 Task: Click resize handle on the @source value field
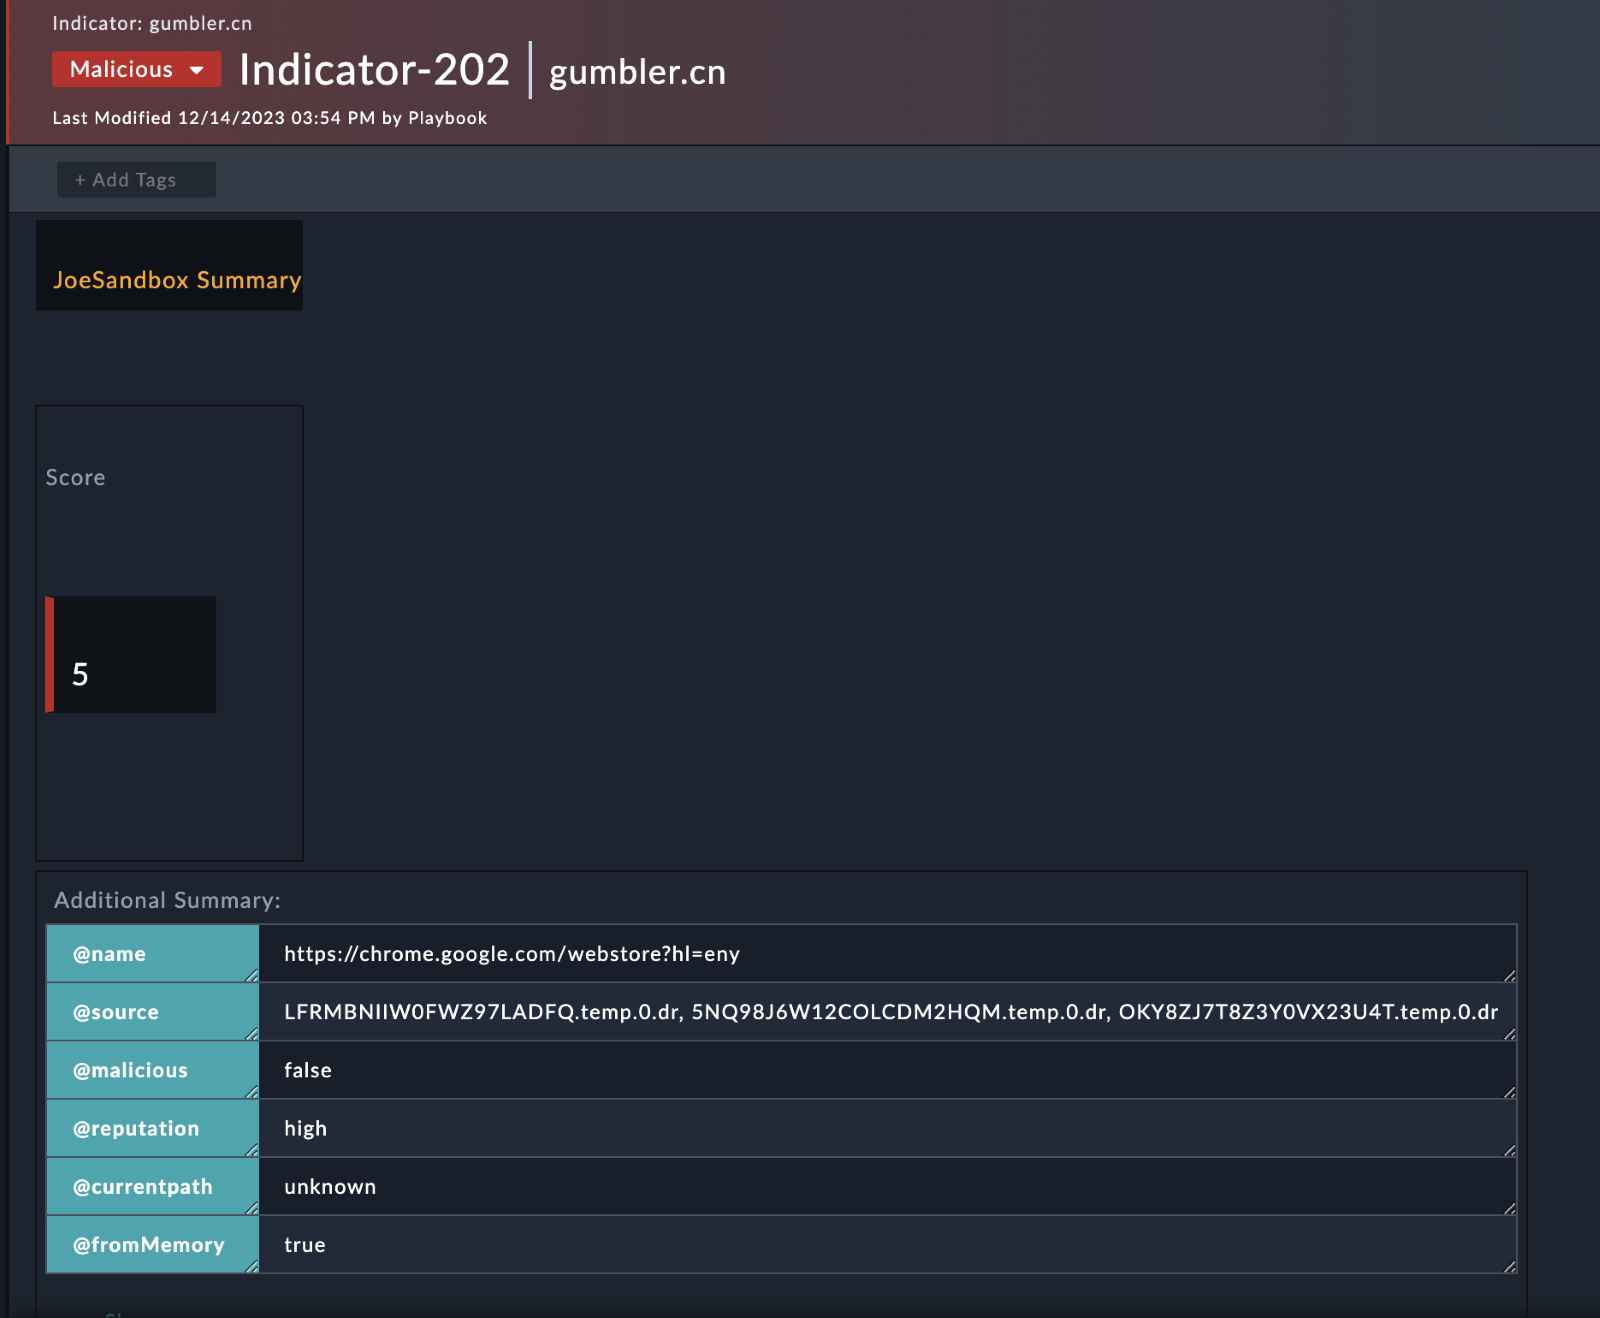(x=1509, y=1034)
